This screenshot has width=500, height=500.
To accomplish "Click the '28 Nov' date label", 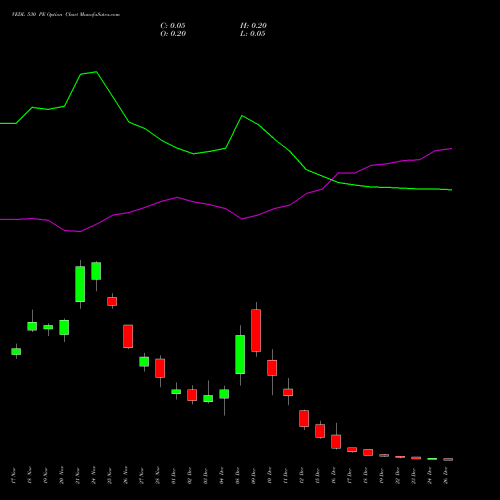I will click(x=158, y=475).
